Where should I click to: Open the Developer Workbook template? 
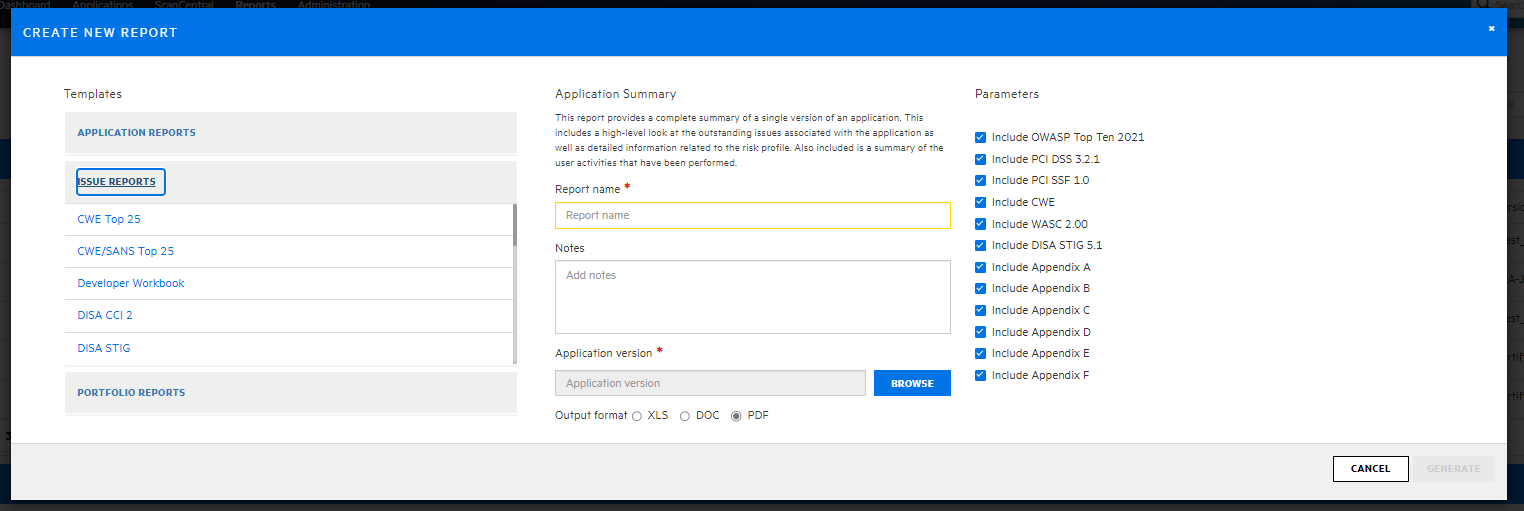[131, 283]
